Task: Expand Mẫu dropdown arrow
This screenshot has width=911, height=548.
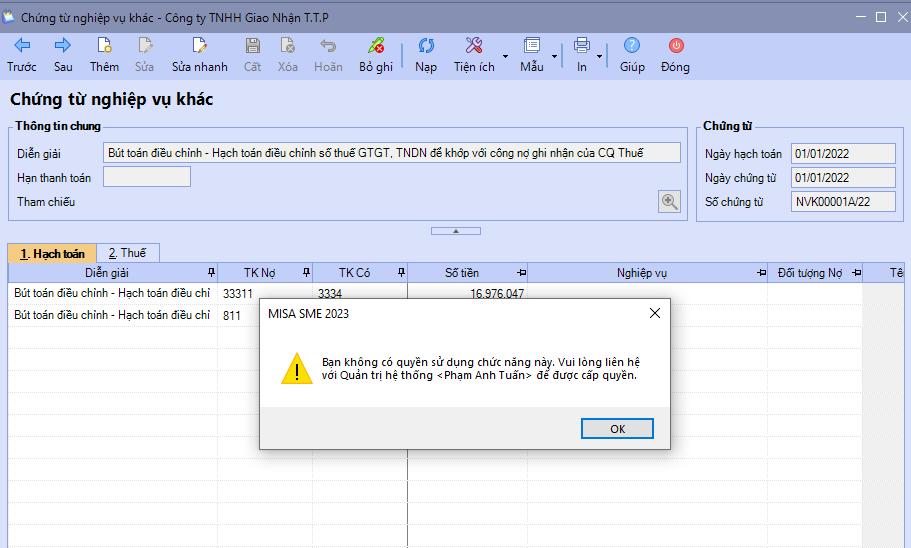Action: click(554, 56)
